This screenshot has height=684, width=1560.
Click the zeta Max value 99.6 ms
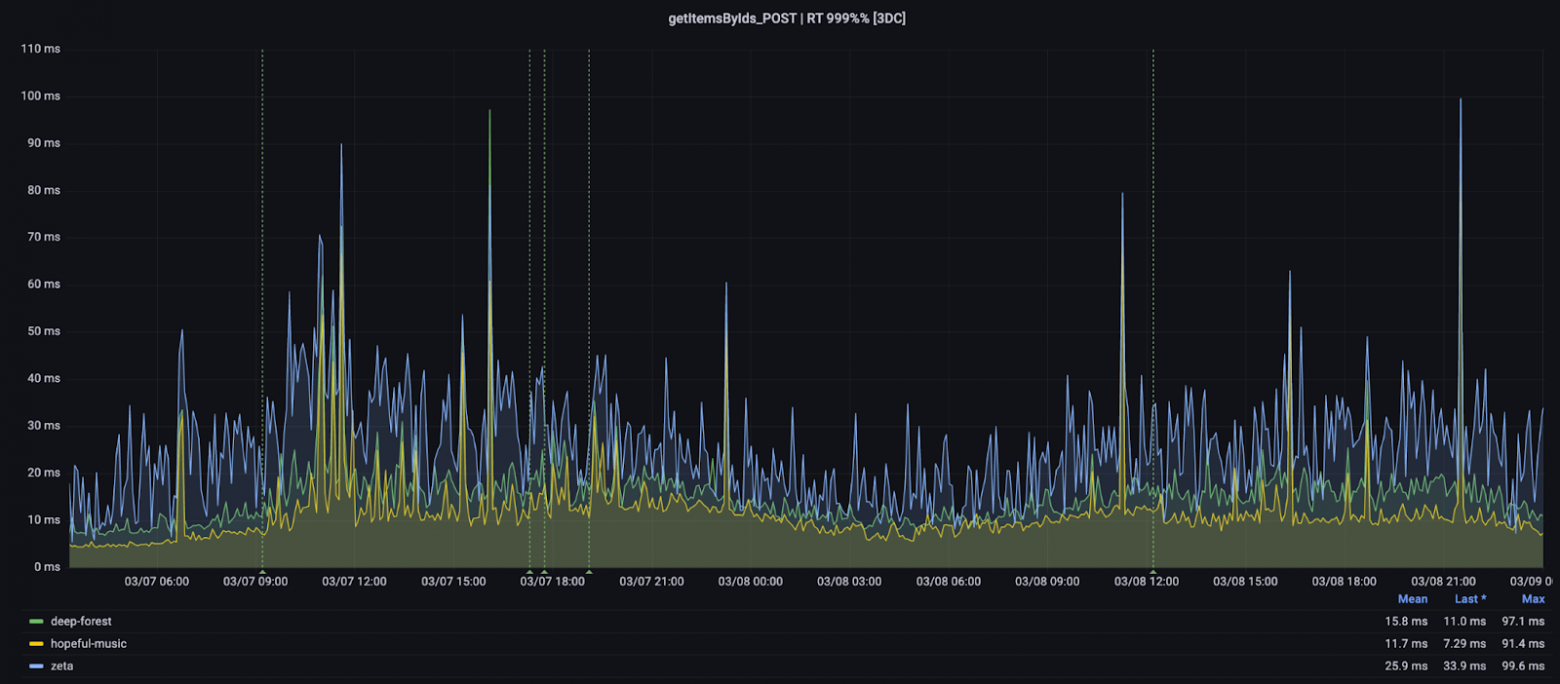(x=1523, y=666)
